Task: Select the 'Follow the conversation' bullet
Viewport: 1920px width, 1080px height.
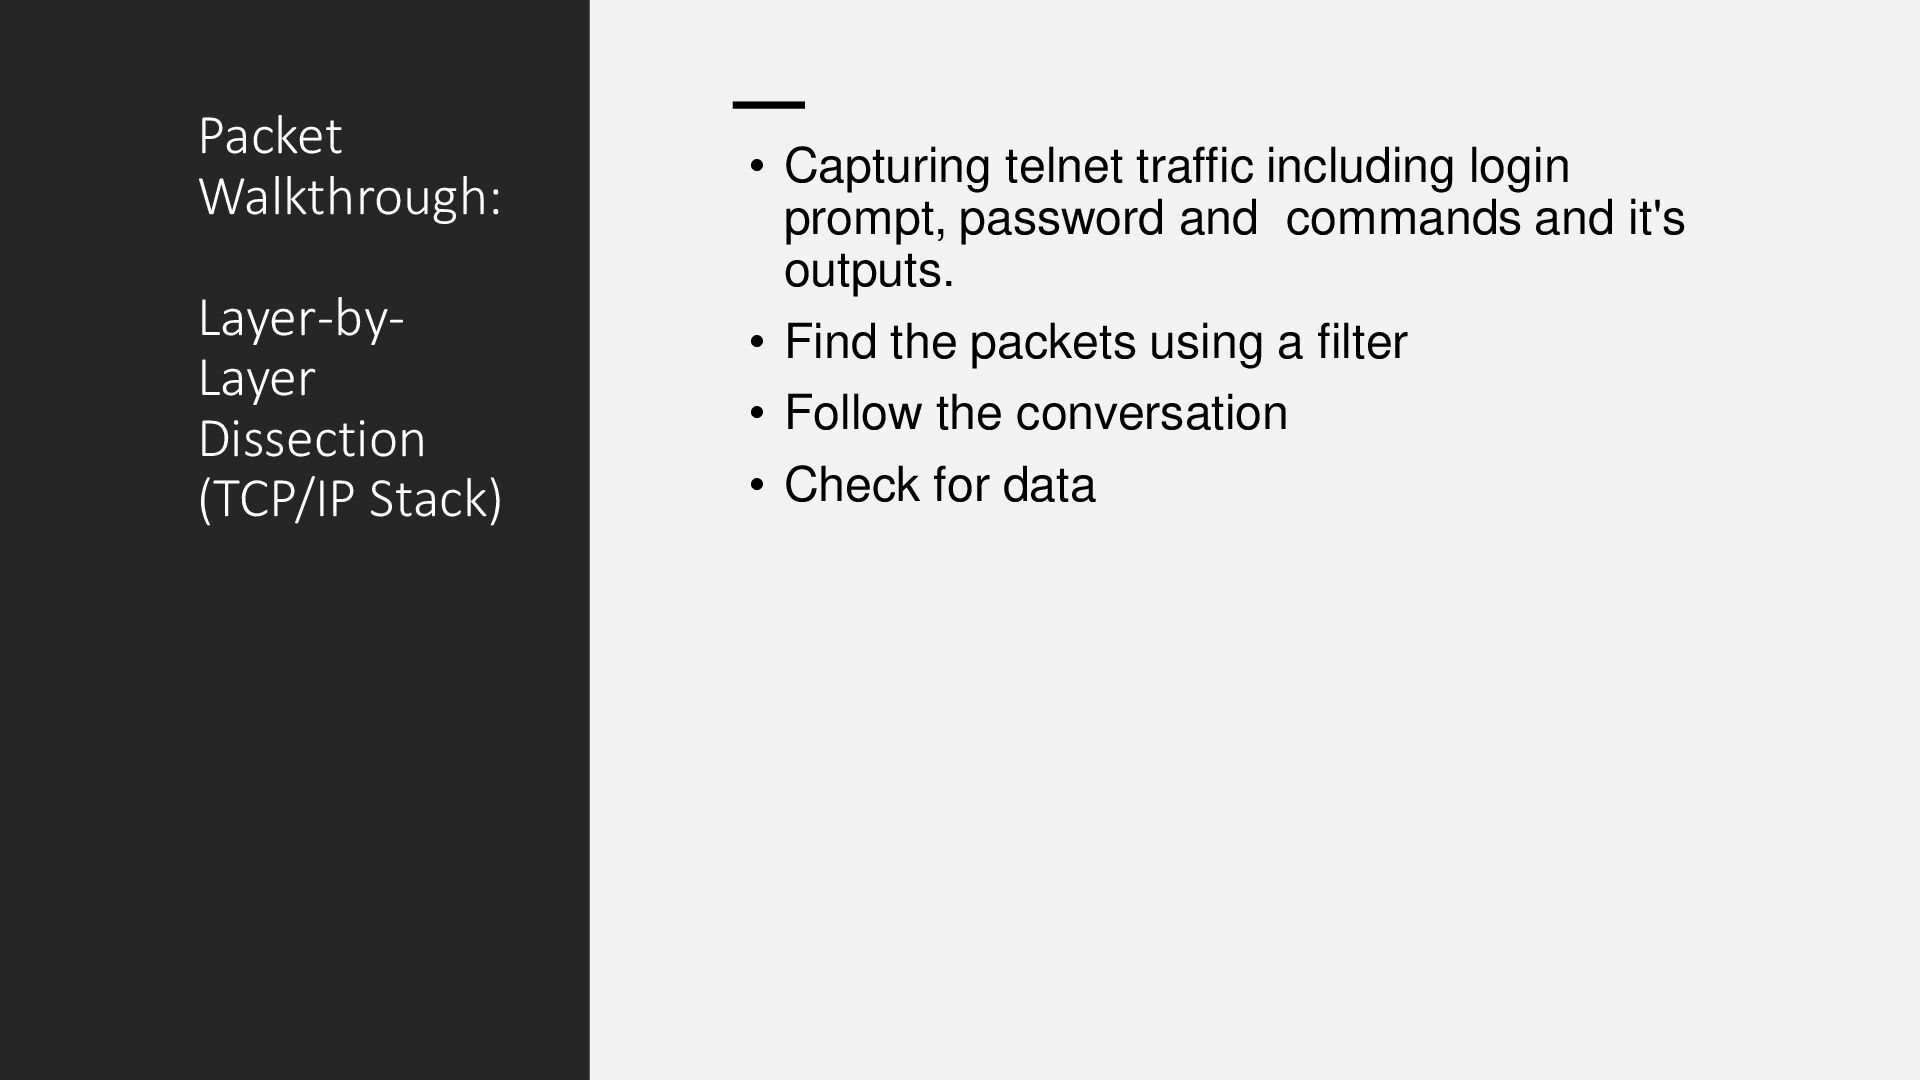Action: click(1035, 413)
